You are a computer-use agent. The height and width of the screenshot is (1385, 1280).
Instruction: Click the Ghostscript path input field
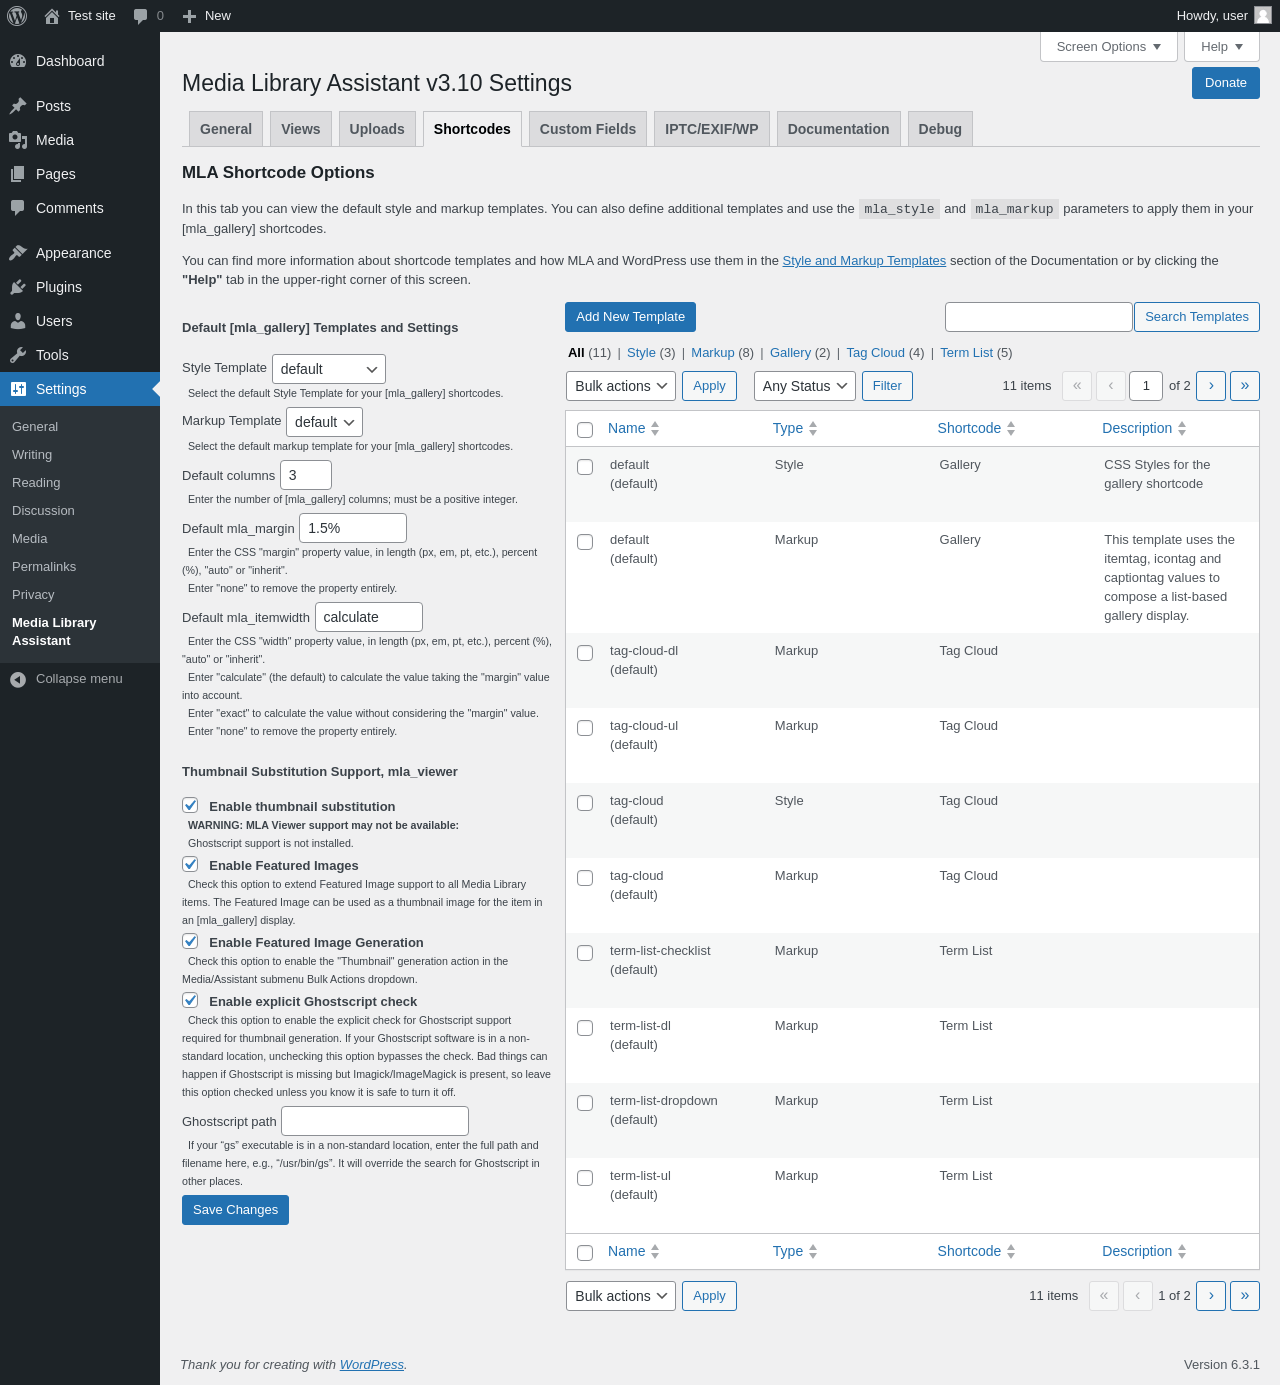[x=374, y=1121]
